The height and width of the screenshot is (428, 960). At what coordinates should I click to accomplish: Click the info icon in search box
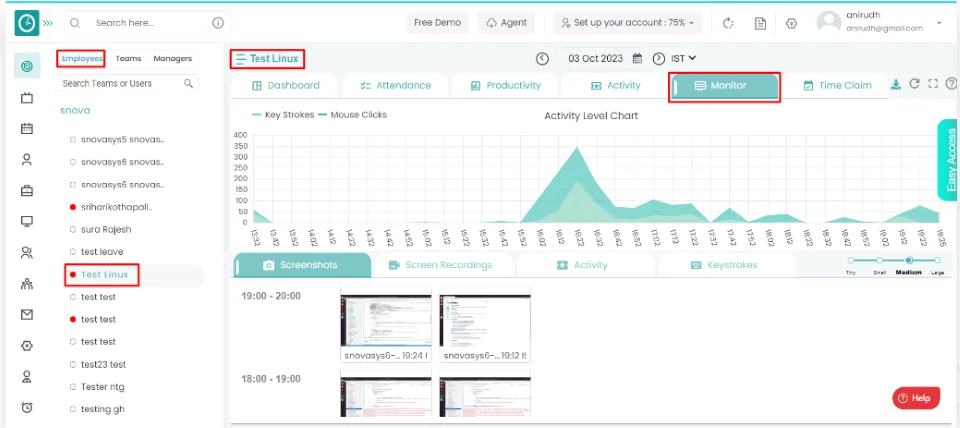[x=218, y=23]
